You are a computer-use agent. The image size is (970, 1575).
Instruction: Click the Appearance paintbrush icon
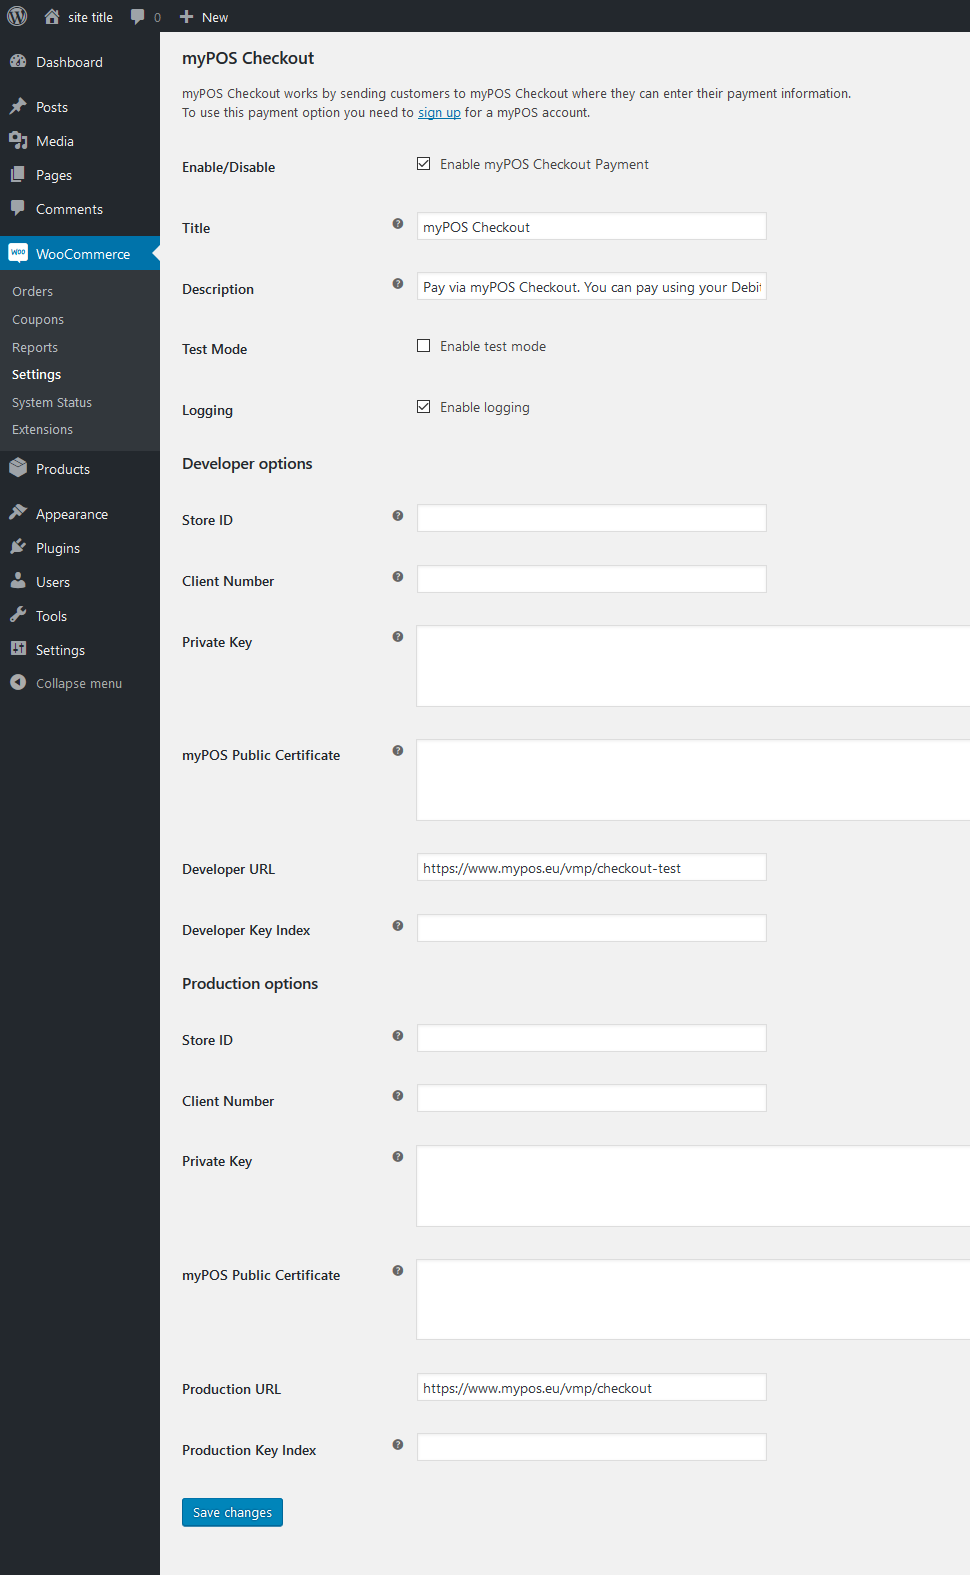18,513
